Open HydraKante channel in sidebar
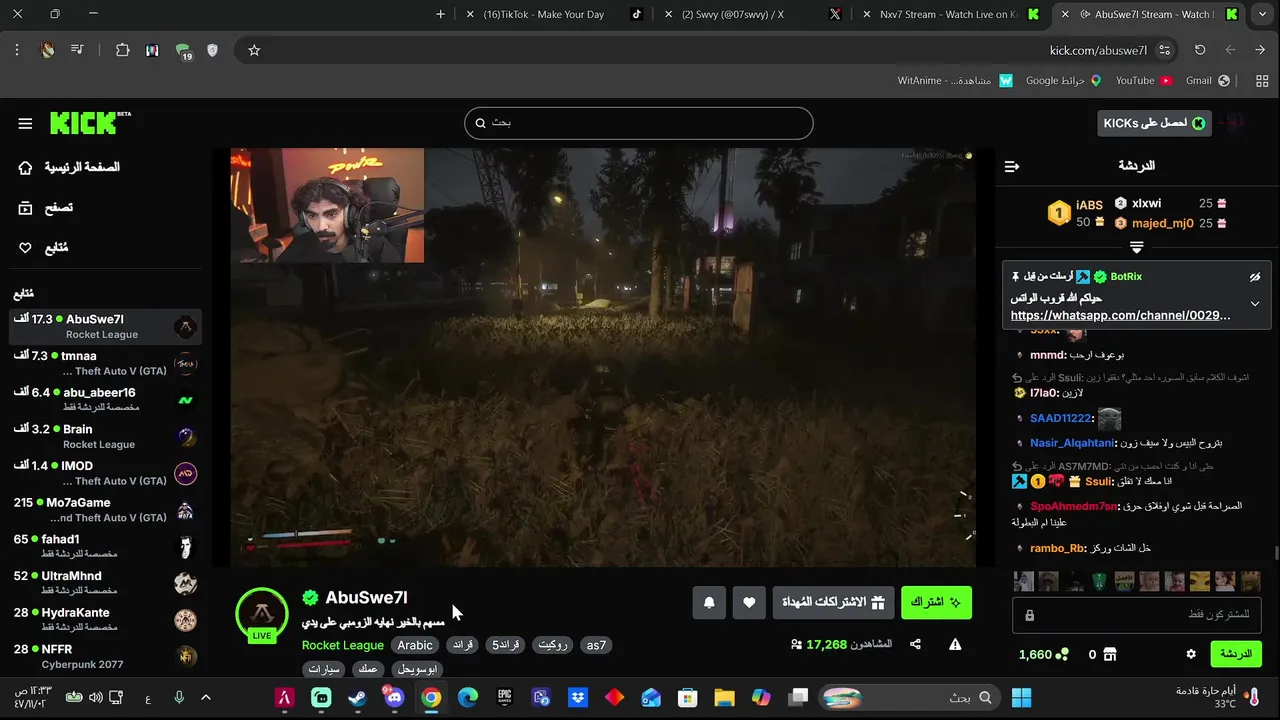 105,620
